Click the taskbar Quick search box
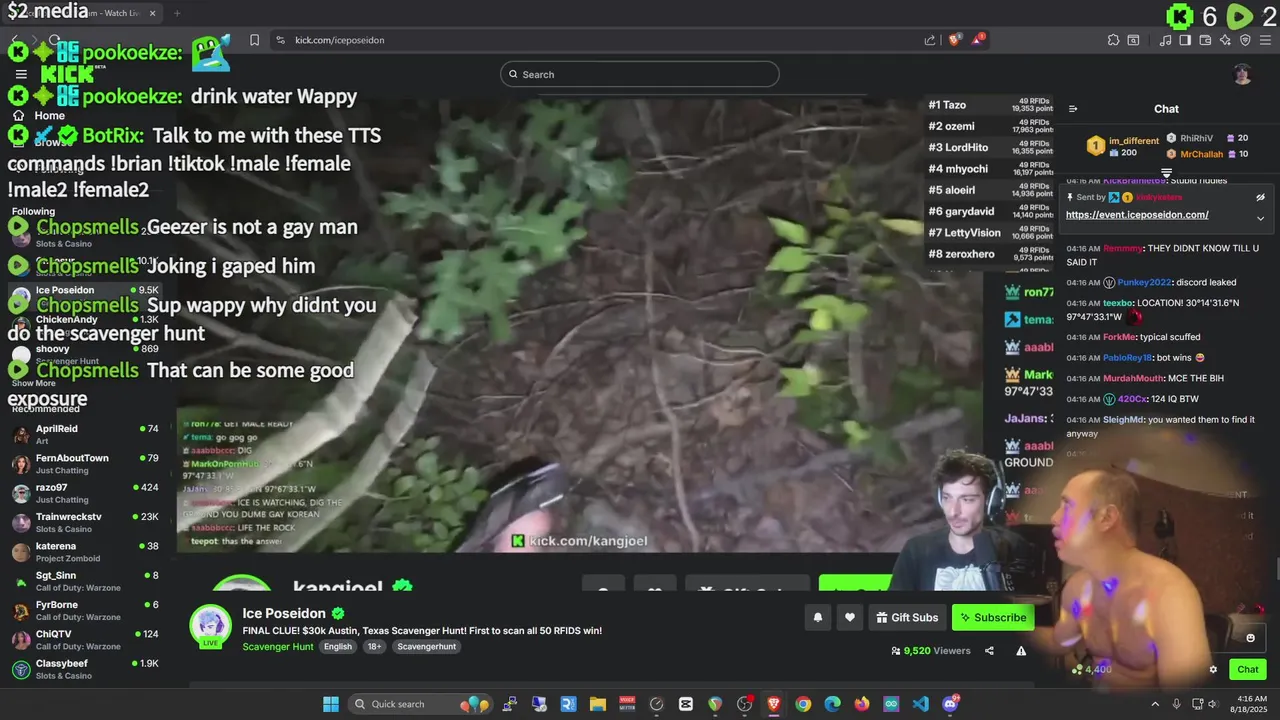Image resolution: width=1280 pixels, height=720 pixels. (420, 704)
